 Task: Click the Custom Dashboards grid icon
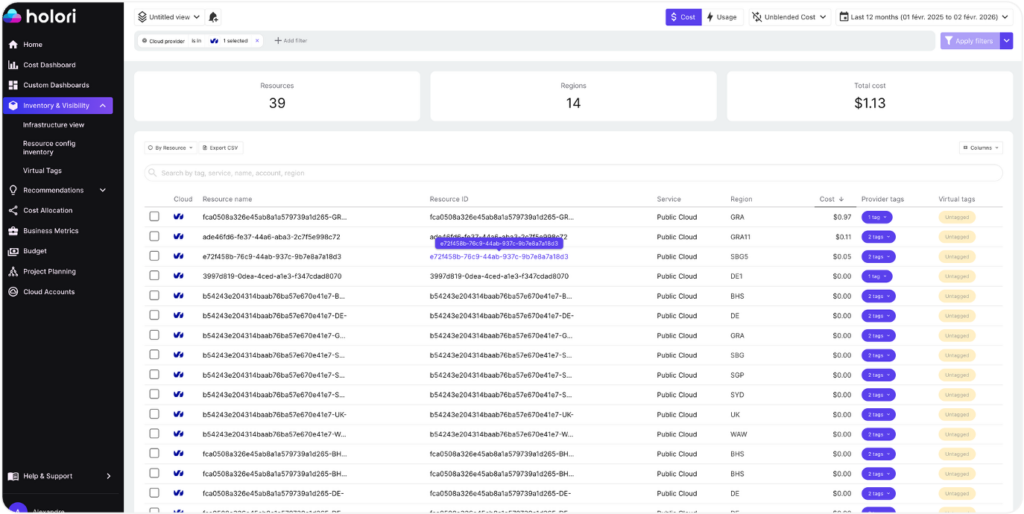13,85
